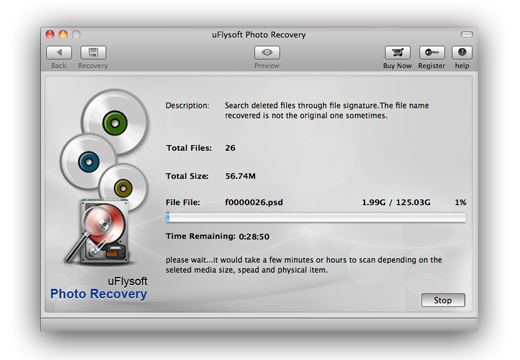The height and width of the screenshot is (360, 520).
Task: Click the Recovery floppy-disk icon
Action: [93, 53]
